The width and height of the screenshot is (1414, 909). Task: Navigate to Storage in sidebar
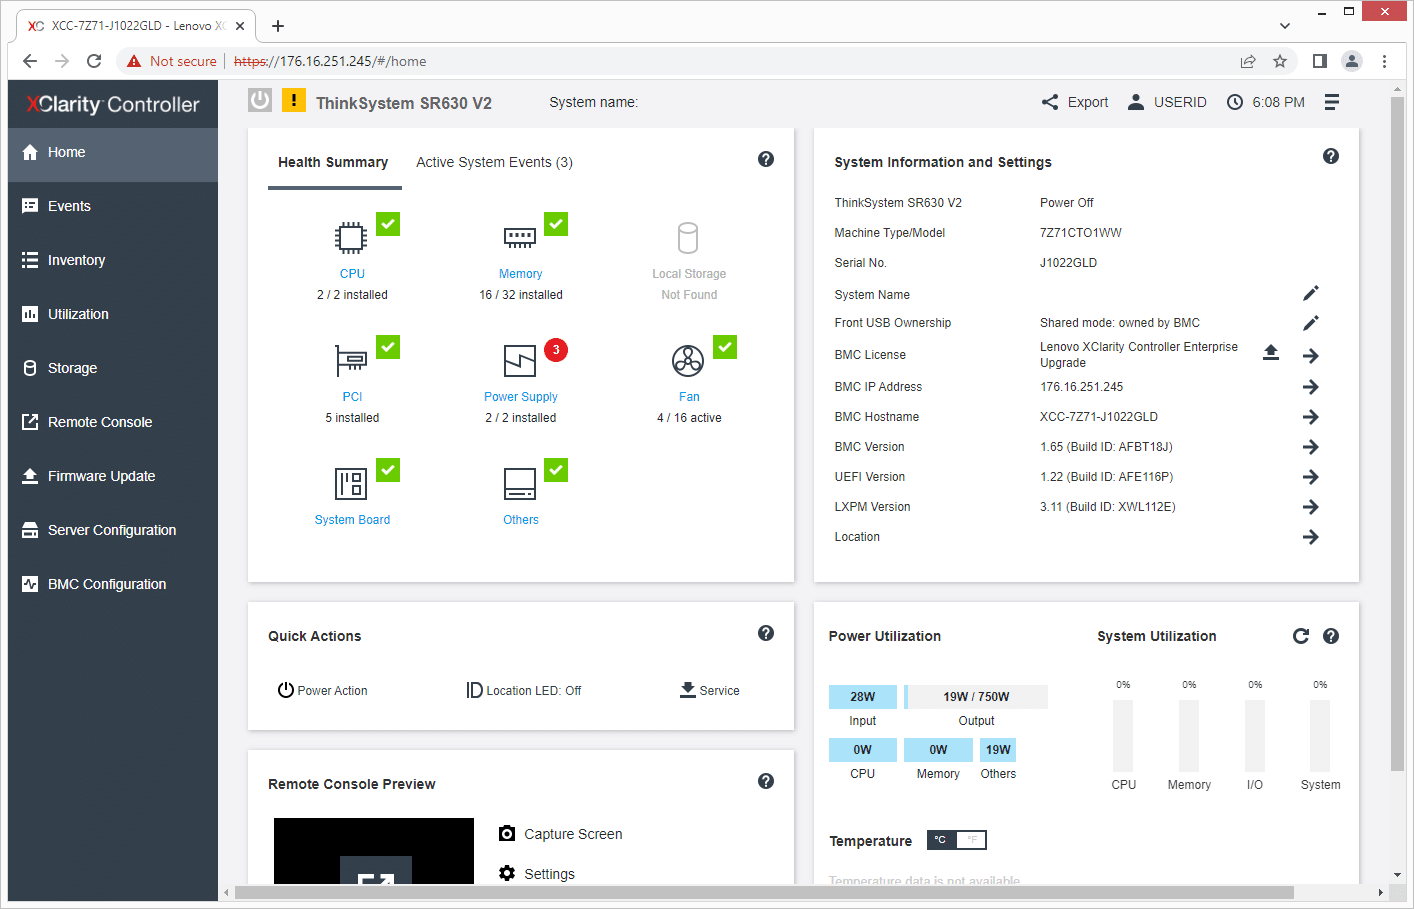[x=113, y=368]
